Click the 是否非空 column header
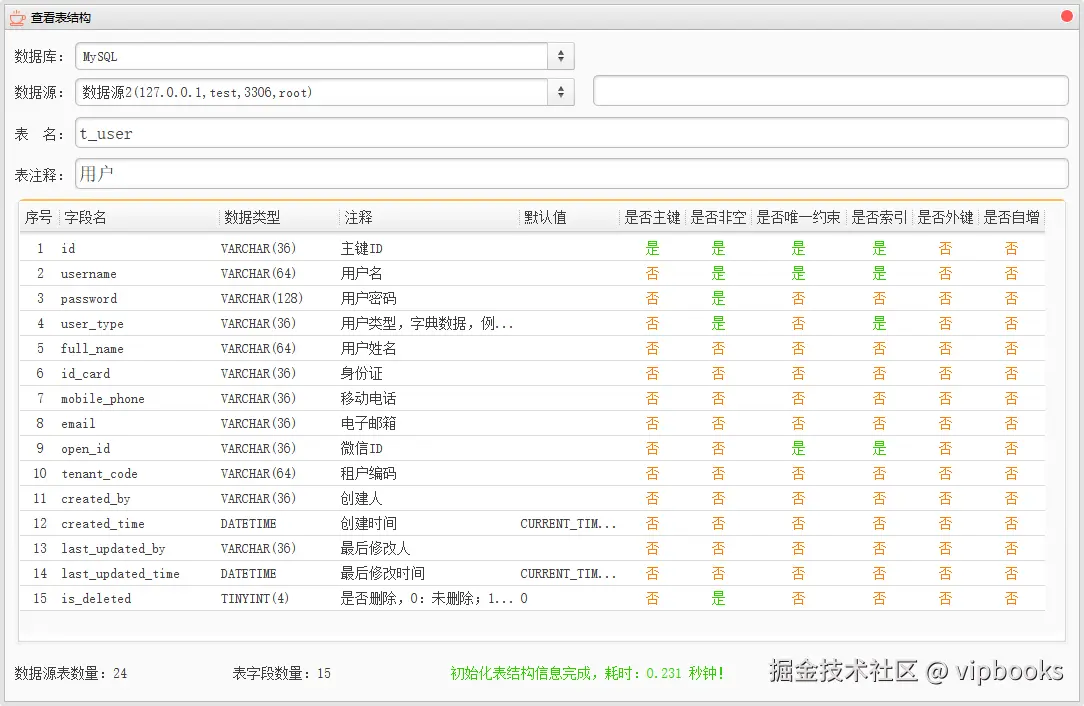The height and width of the screenshot is (706, 1084). (718, 217)
